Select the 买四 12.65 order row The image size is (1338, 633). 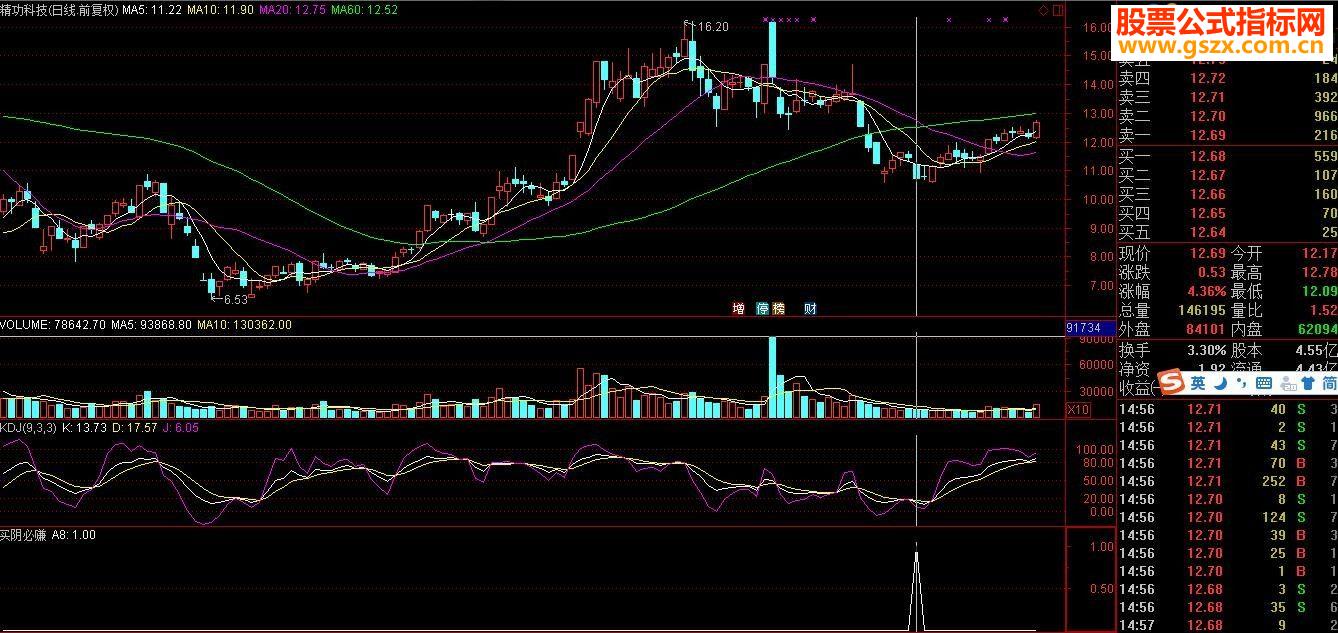pos(1227,213)
